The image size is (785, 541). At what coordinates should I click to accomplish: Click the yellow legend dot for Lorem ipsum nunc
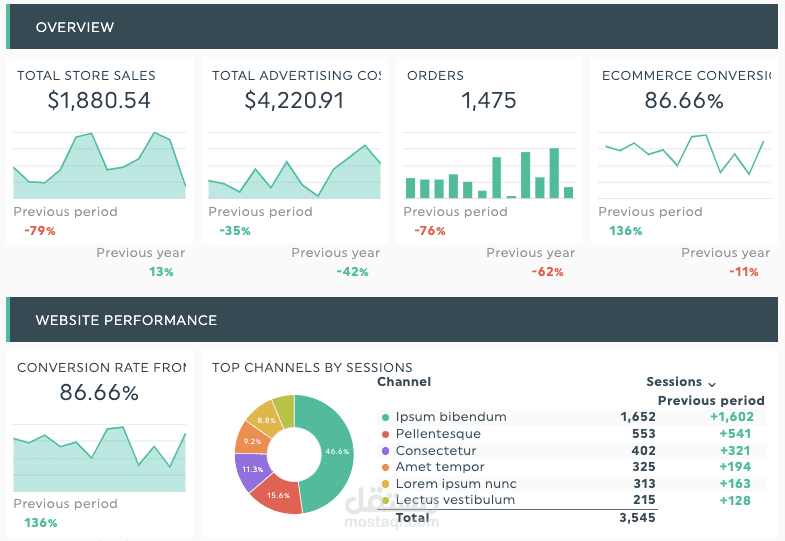point(385,484)
